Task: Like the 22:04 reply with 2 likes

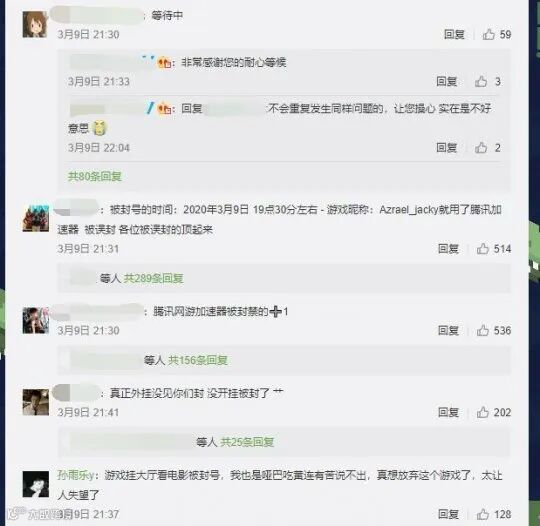Action: coord(481,147)
